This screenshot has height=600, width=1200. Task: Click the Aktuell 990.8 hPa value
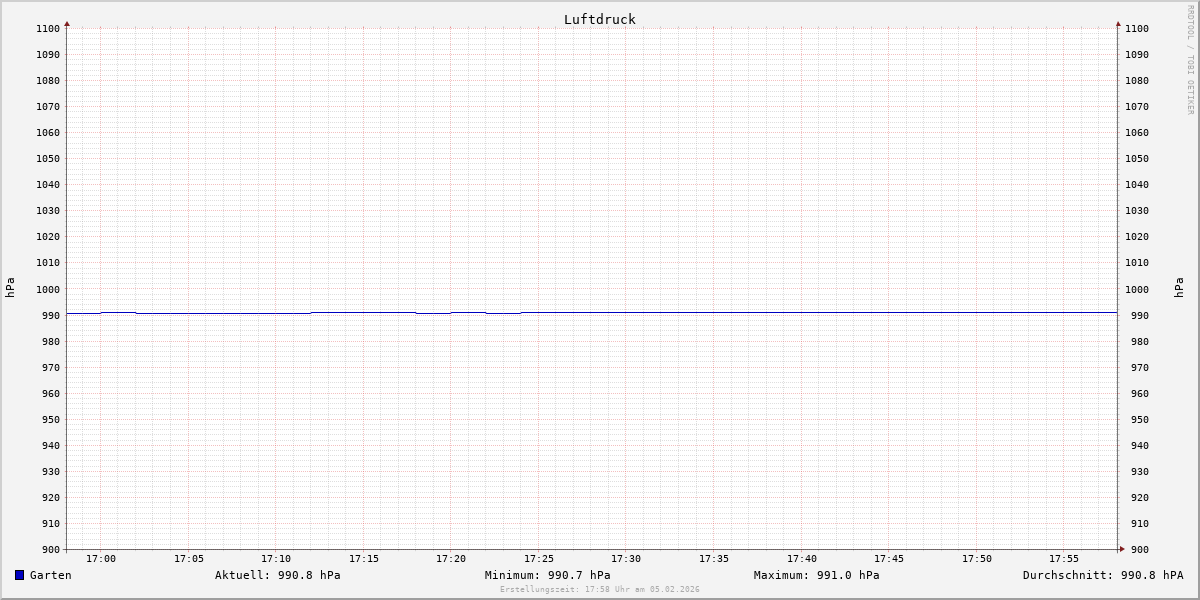(x=277, y=575)
